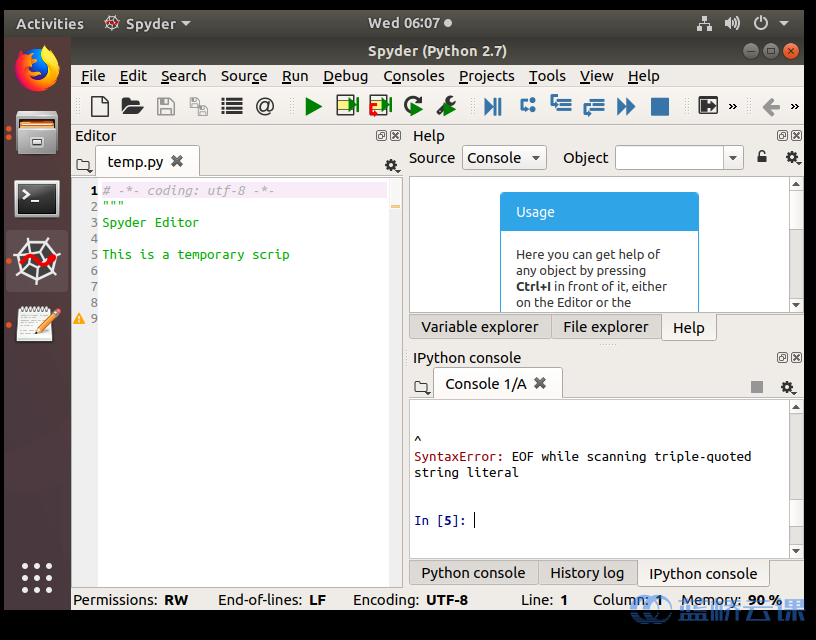Close the temp.py tab
Screen dimensions: 816x640
pyautogui.click(x=177, y=161)
